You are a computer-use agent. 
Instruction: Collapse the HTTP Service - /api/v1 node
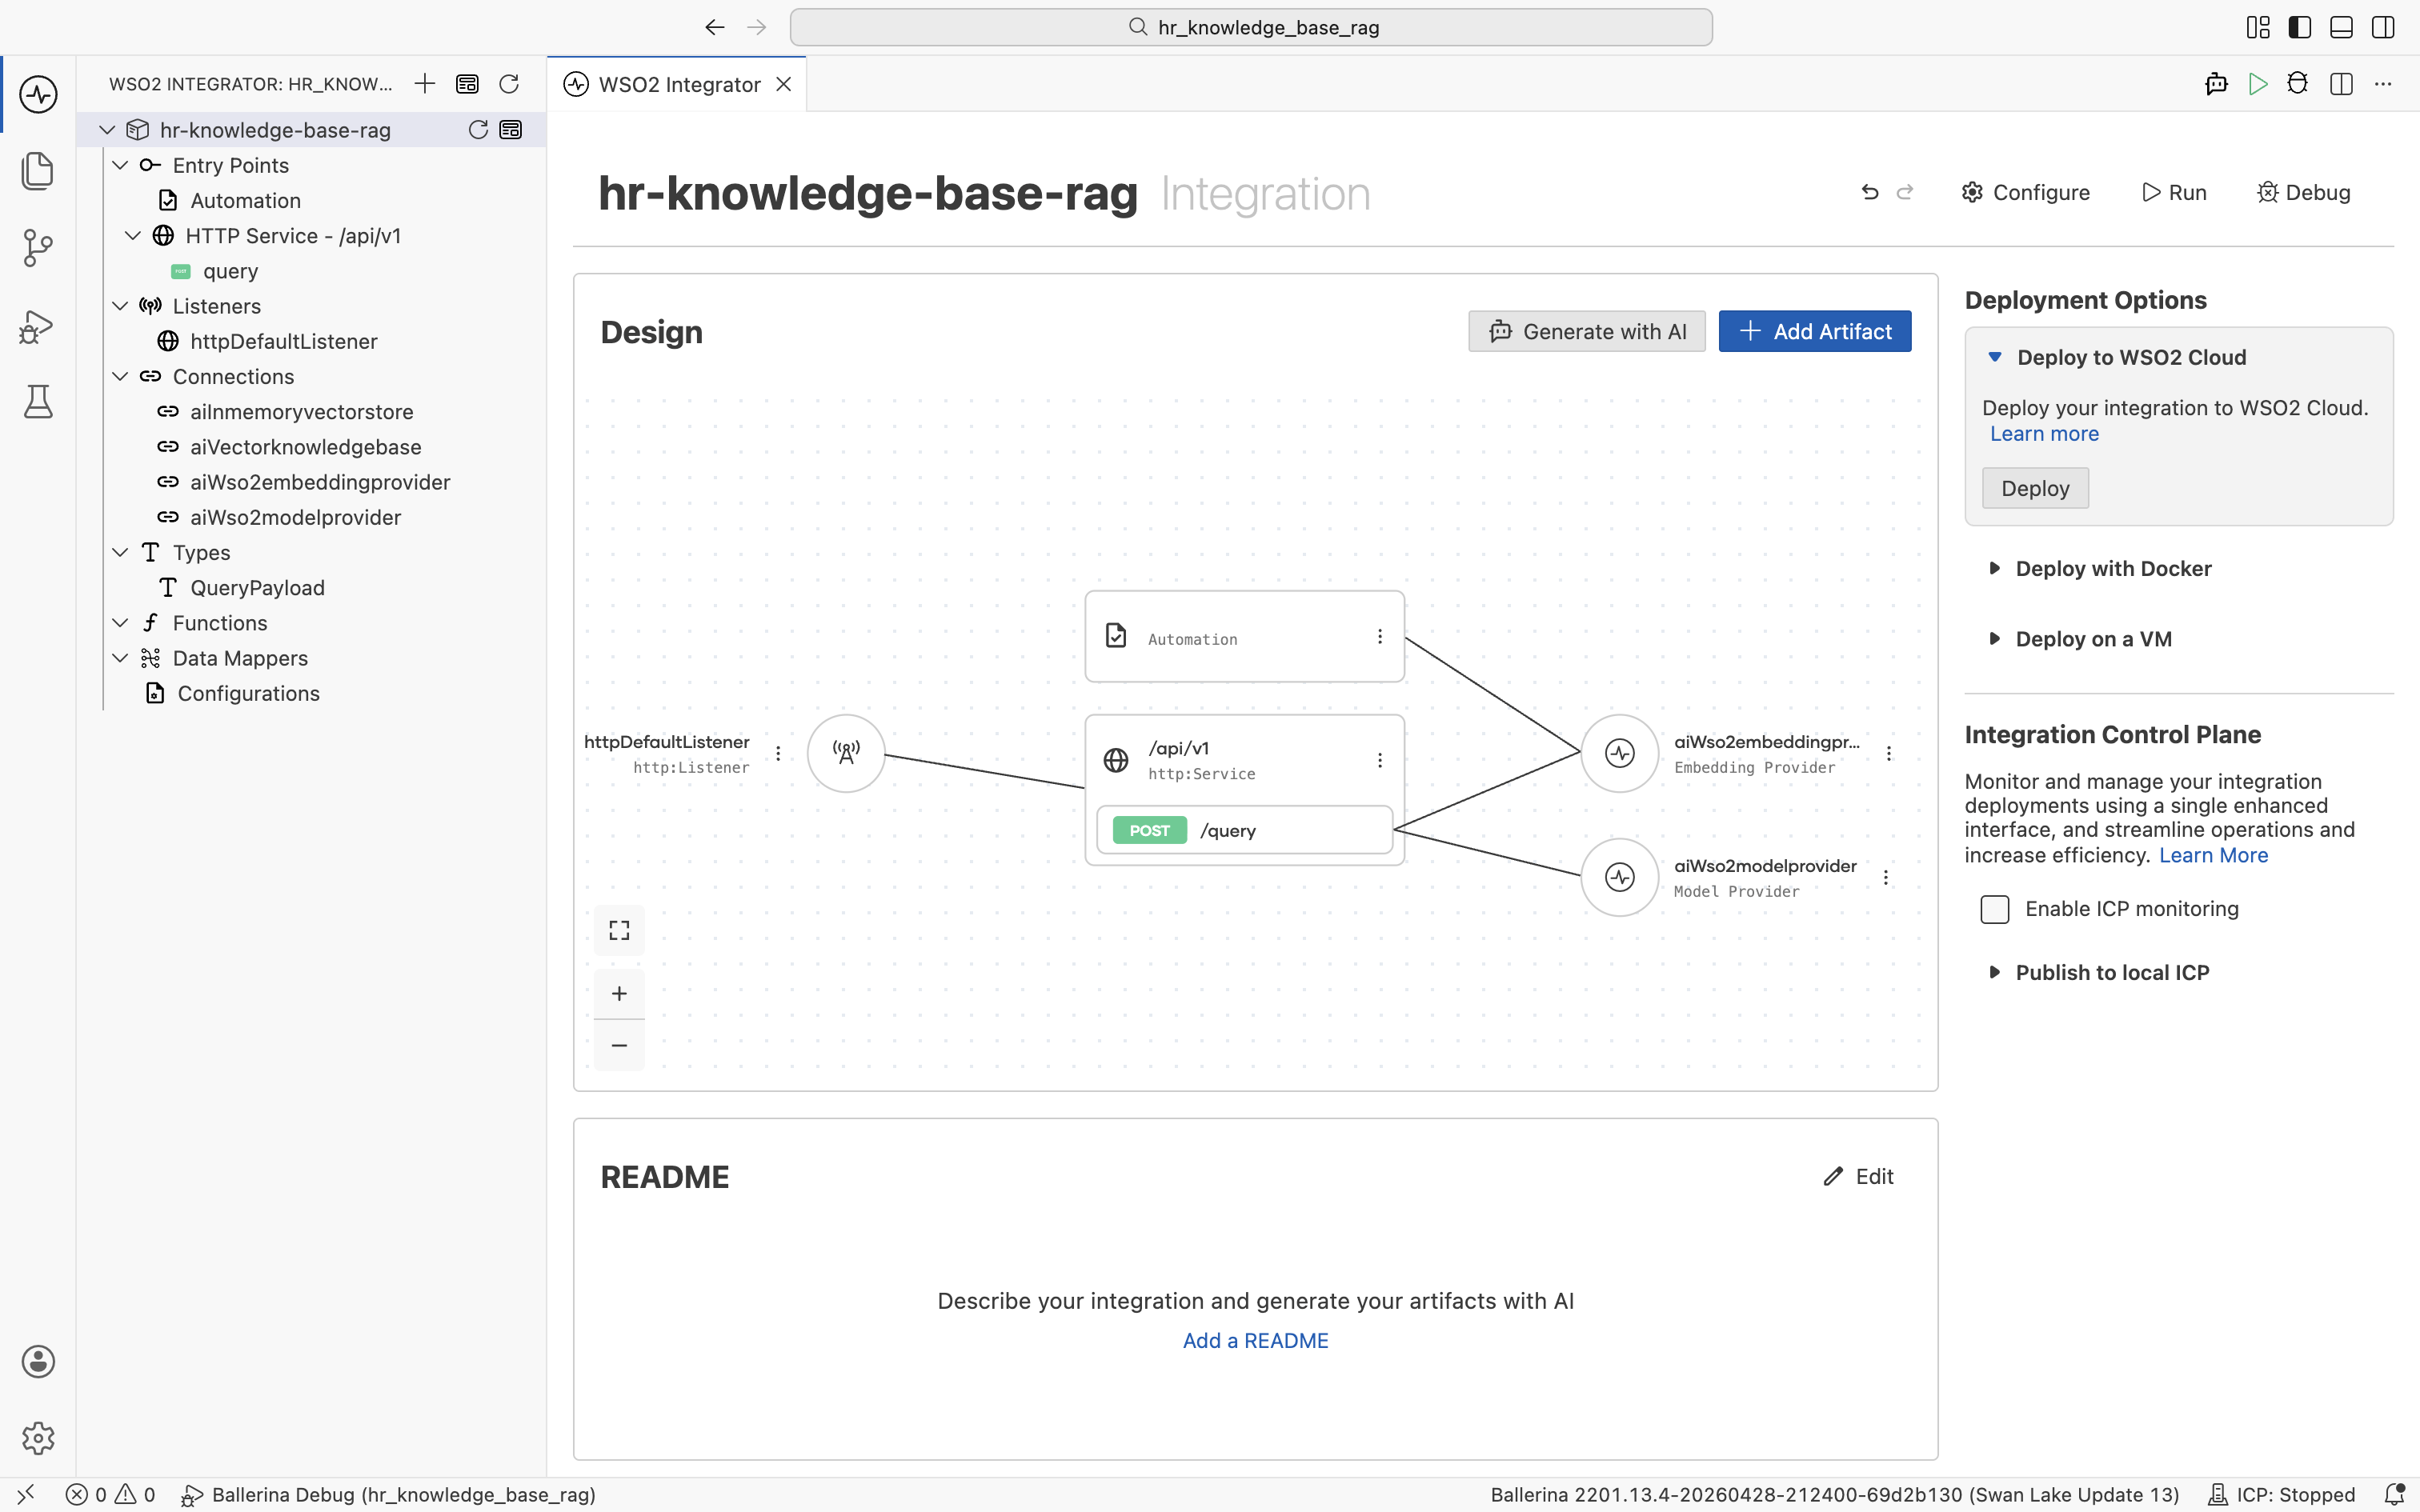(x=133, y=236)
